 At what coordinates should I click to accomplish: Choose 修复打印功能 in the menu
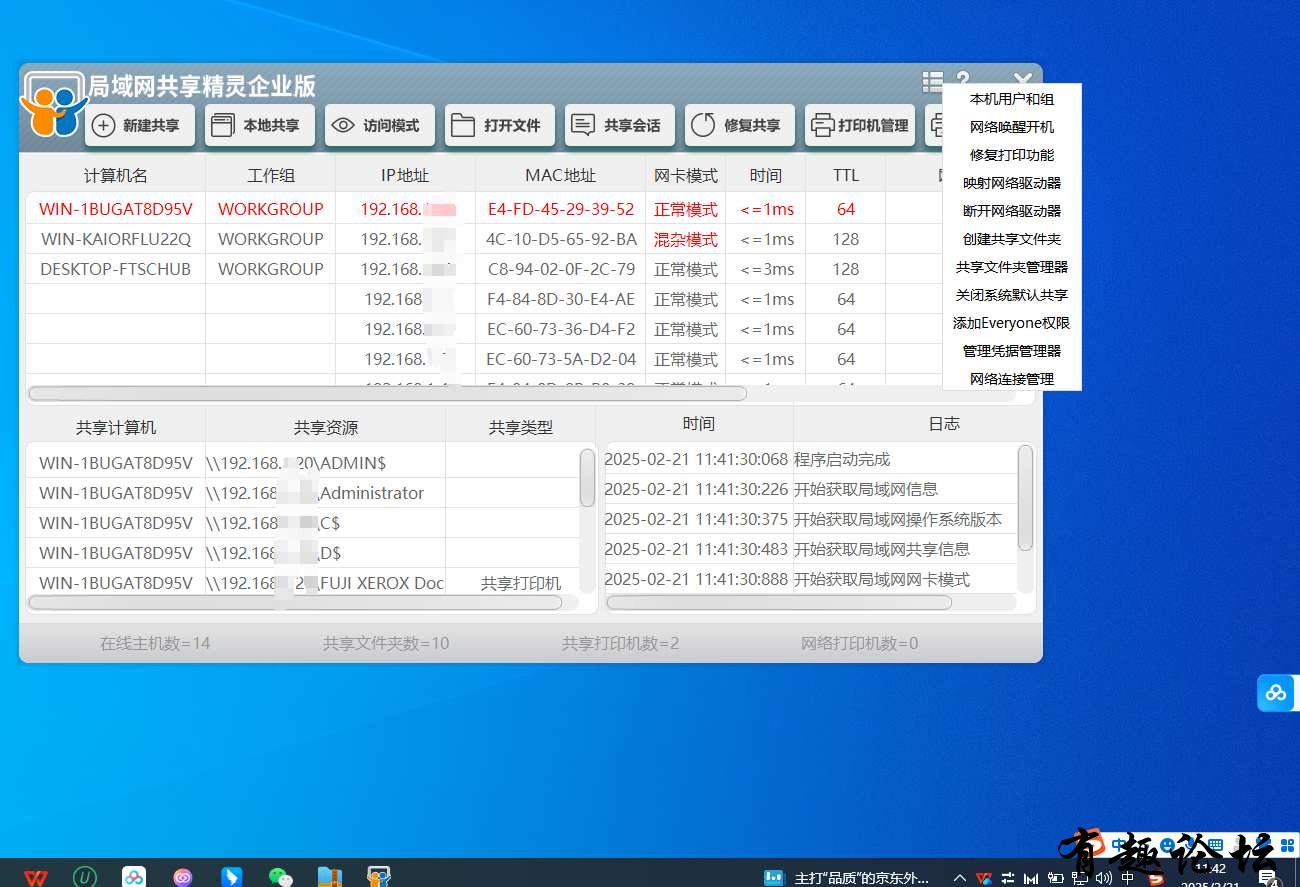1012,155
